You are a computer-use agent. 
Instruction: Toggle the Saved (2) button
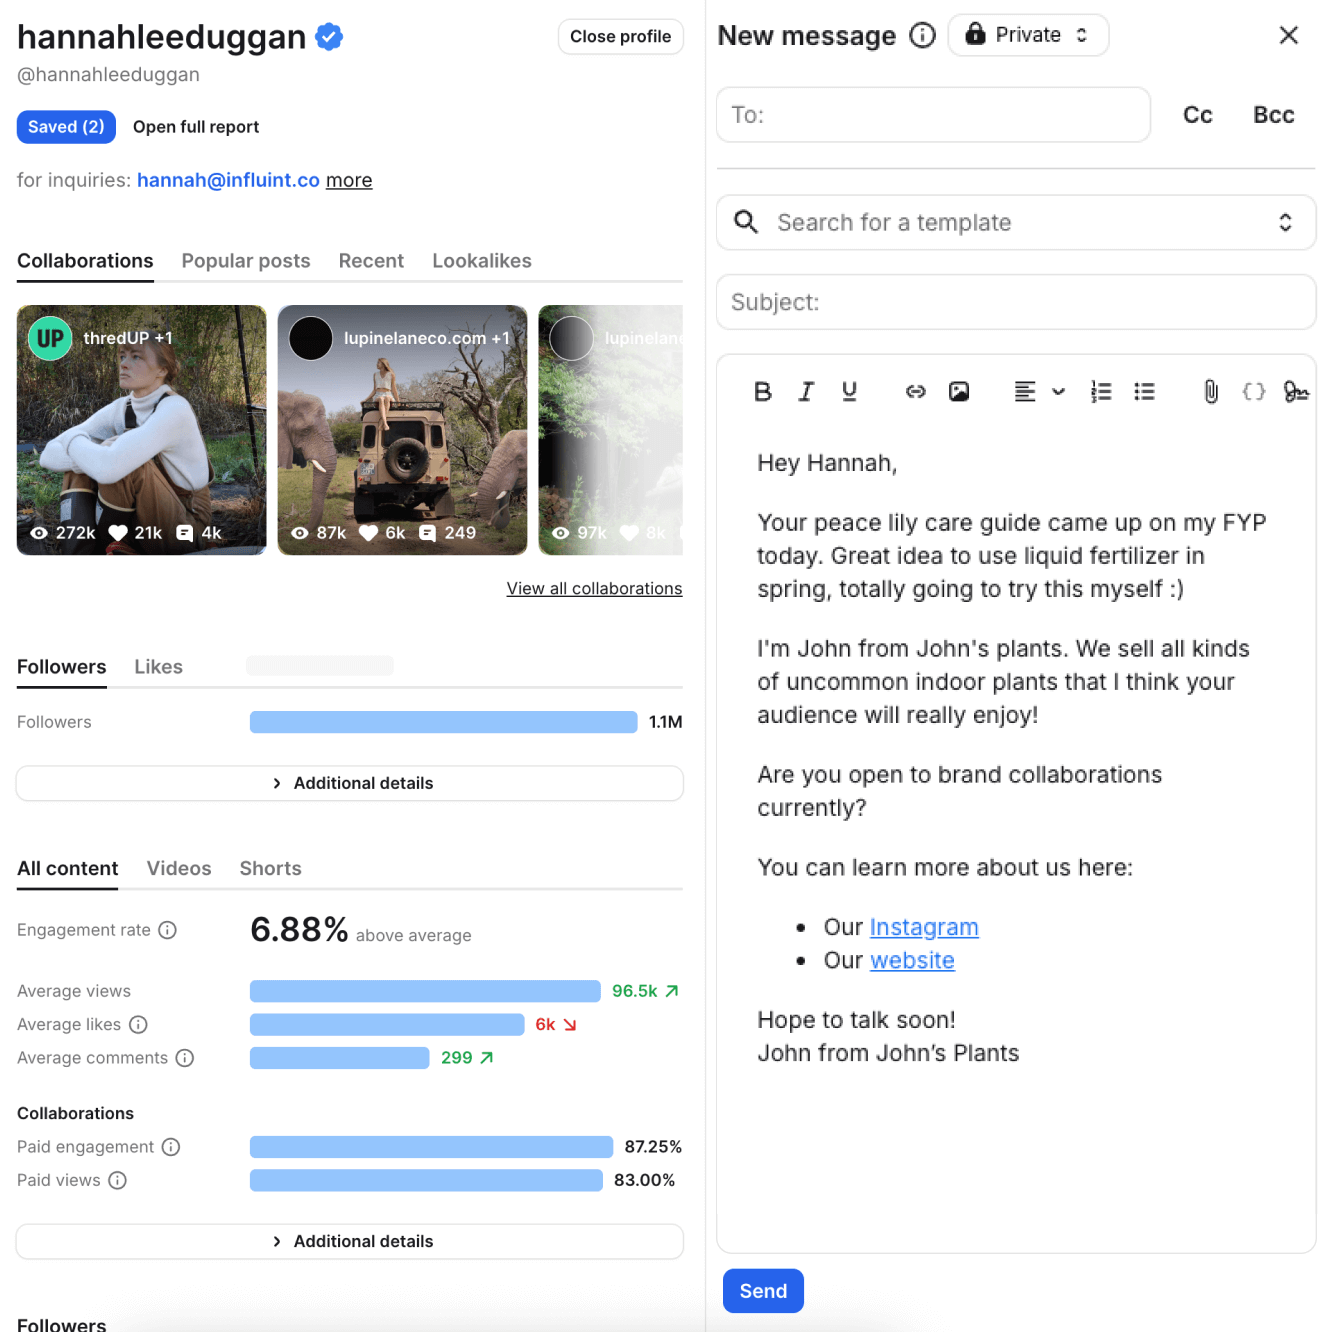pos(66,127)
